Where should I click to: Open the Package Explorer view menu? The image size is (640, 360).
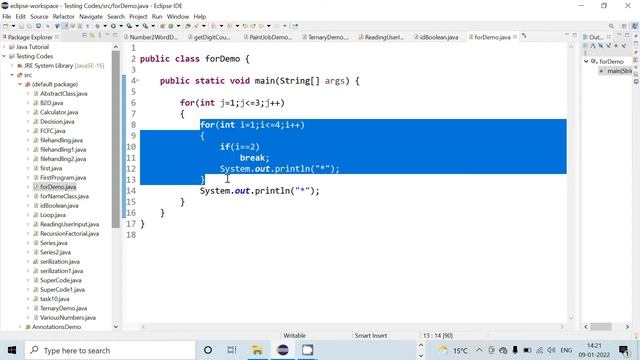click(100, 36)
